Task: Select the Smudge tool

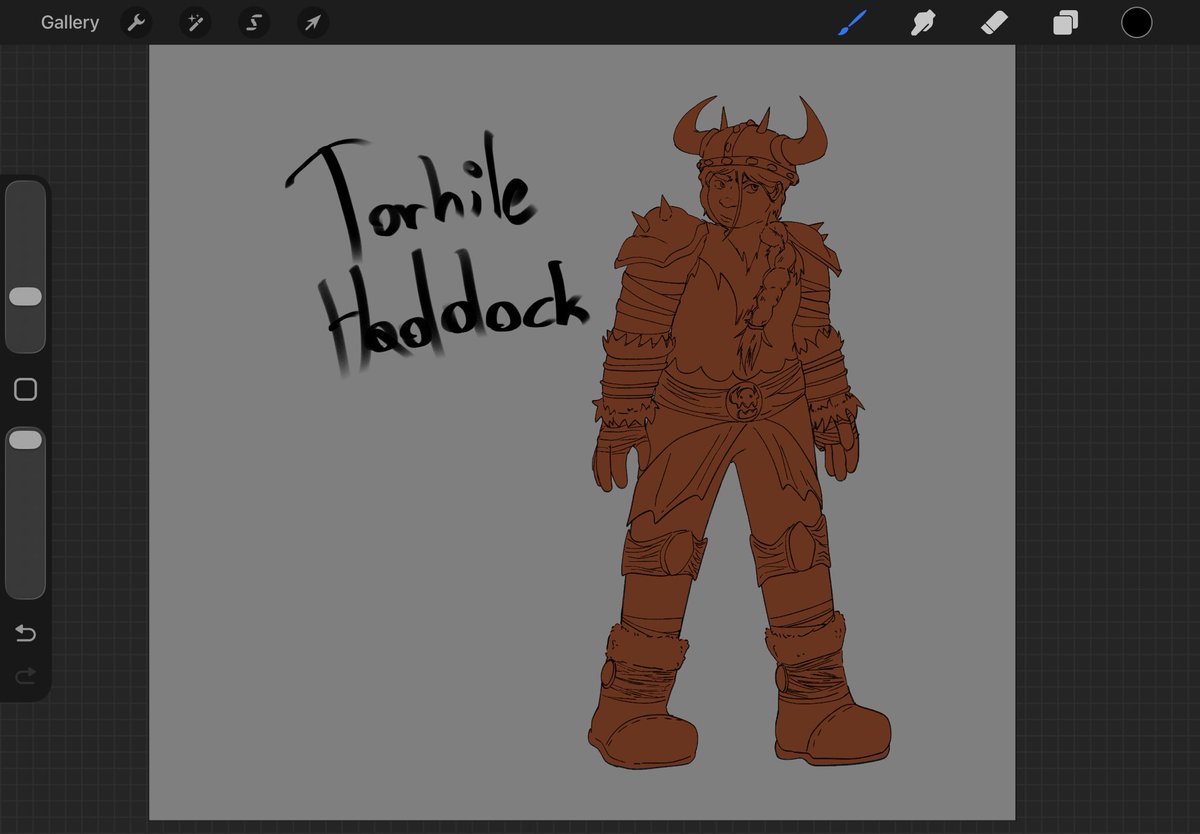Action: click(923, 22)
